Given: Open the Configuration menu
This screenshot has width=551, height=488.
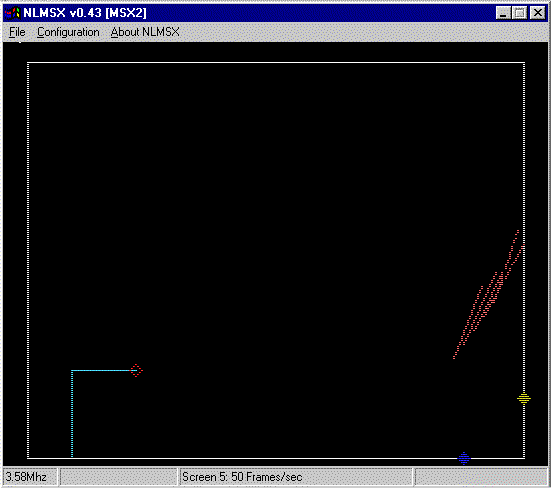Looking at the screenshot, I should coord(68,32).
